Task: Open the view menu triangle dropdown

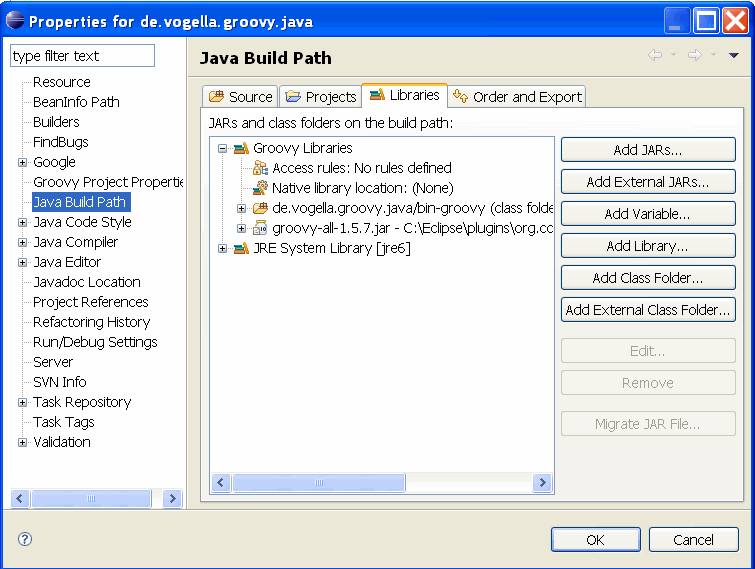Action: coord(734,55)
